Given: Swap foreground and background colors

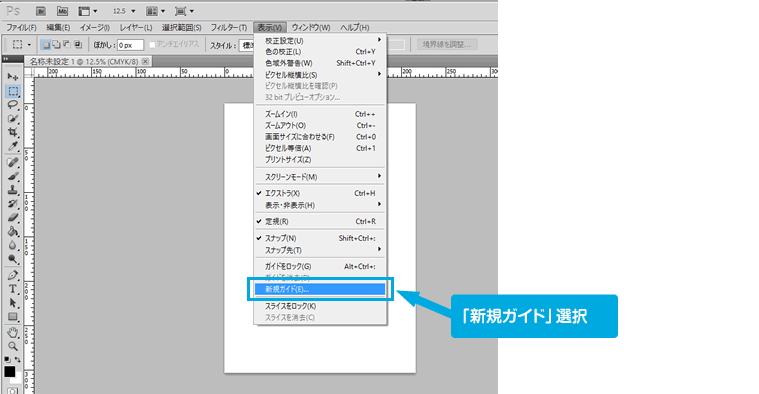Looking at the screenshot, I should (18, 360).
